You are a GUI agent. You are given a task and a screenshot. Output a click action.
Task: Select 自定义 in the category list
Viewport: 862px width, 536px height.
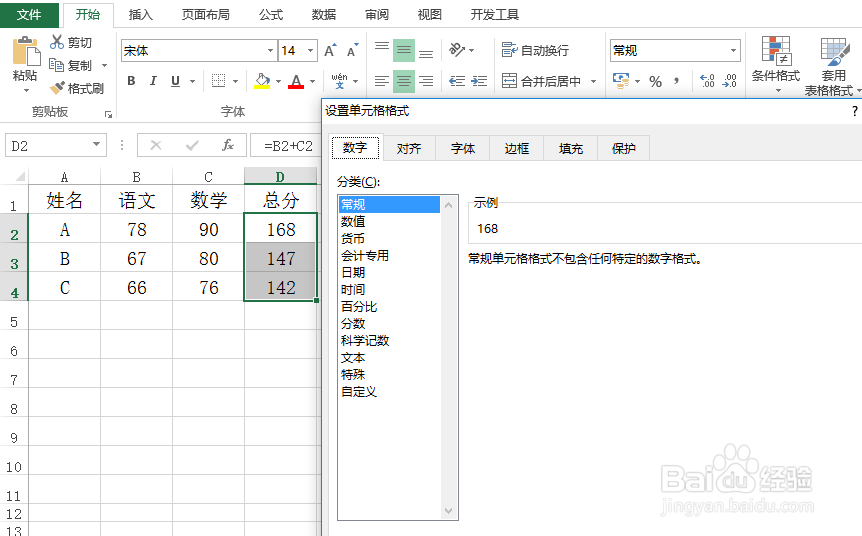(x=359, y=391)
